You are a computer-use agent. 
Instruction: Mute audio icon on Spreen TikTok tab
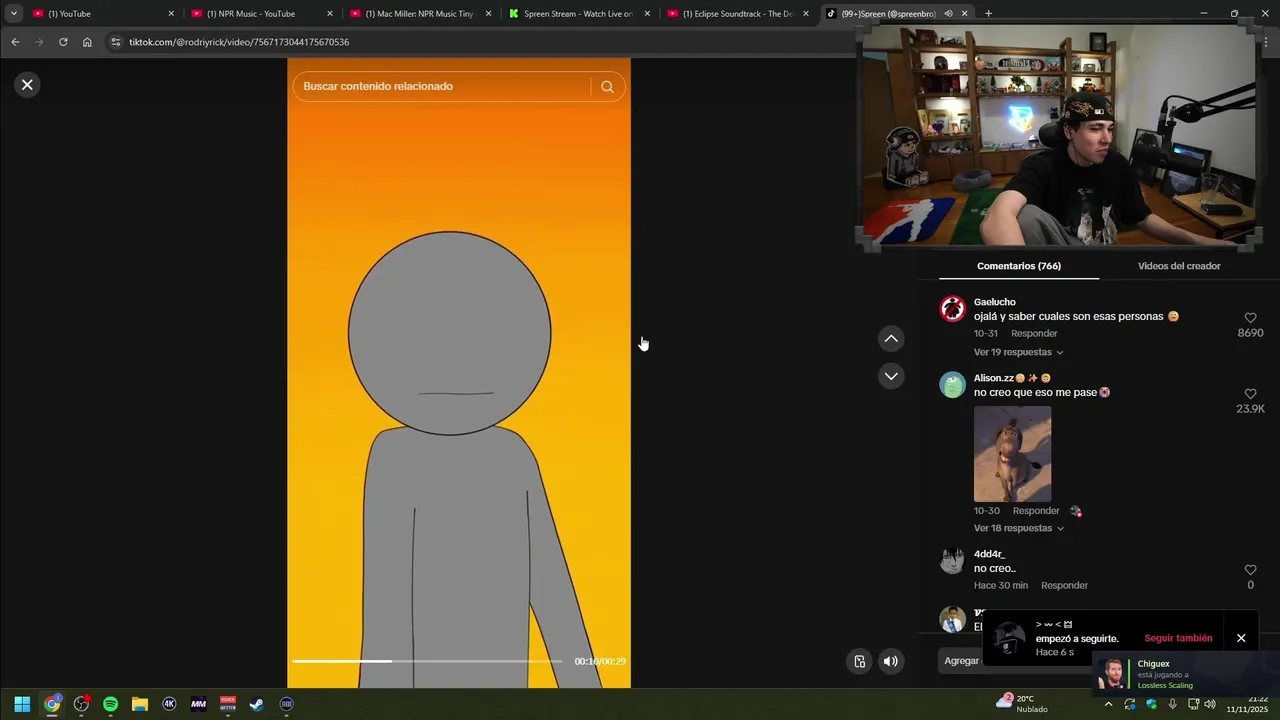click(948, 14)
